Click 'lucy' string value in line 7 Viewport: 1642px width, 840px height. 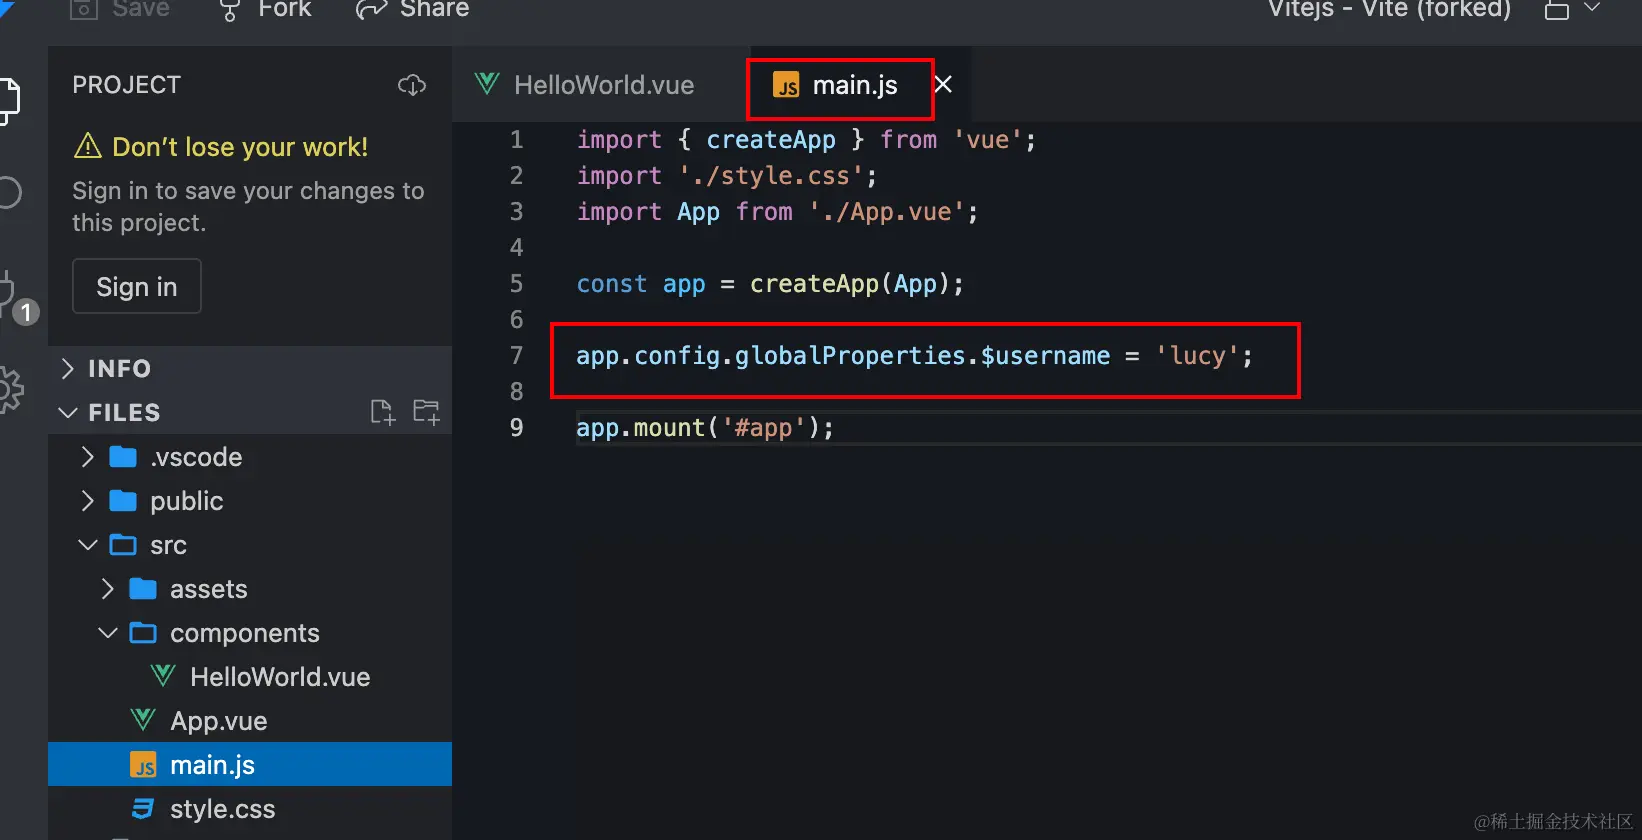click(x=1197, y=355)
